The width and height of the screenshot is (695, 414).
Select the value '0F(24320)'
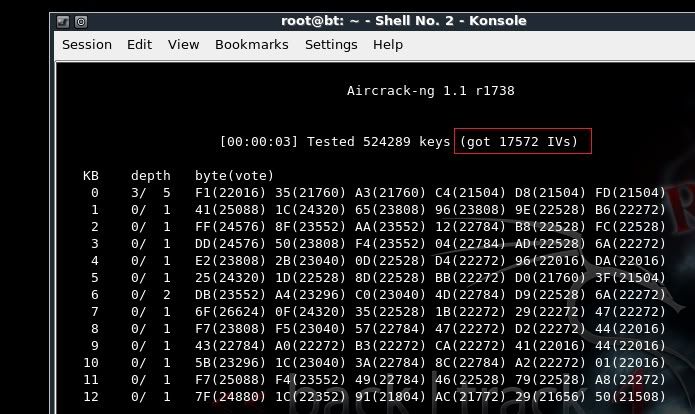tap(310, 312)
